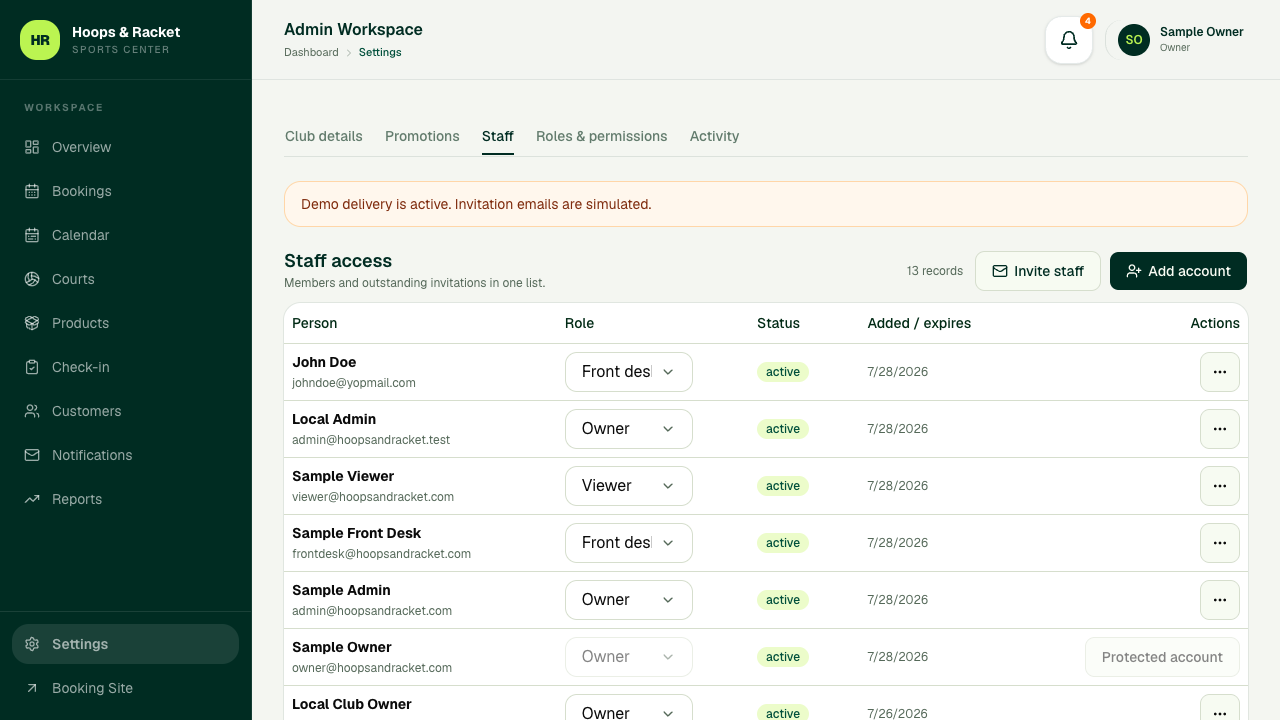Click the Add account button
Screen dimensions: 1280x720
coord(1178,271)
